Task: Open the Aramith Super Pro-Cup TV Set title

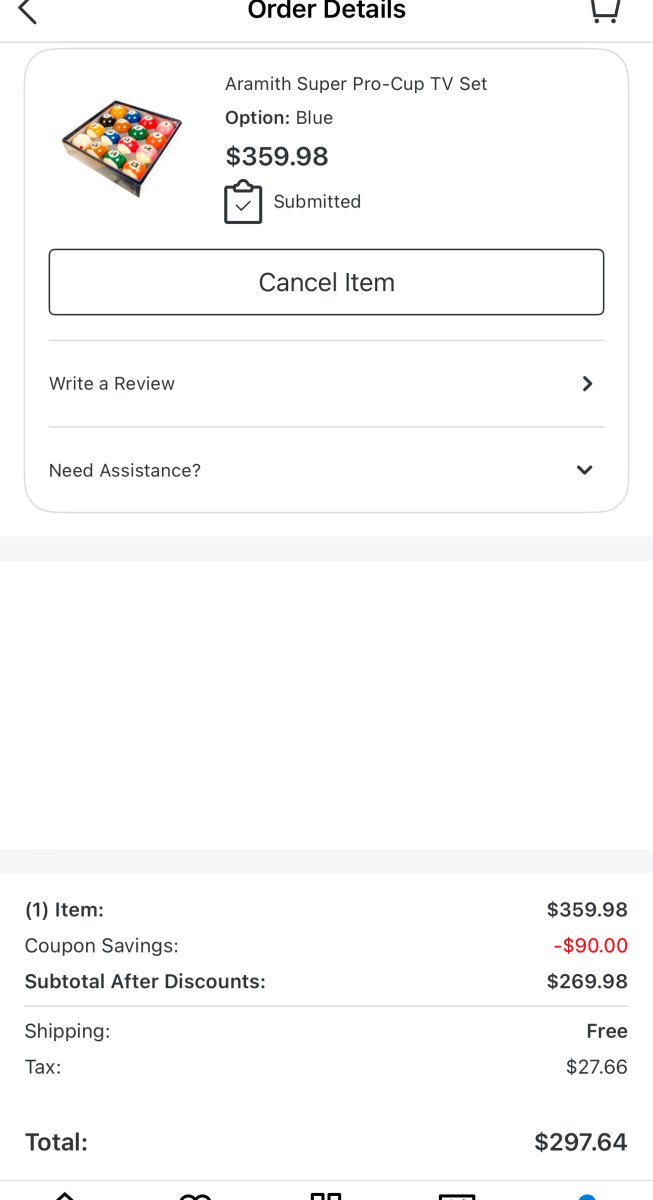Action: pyautogui.click(x=356, y=84)
